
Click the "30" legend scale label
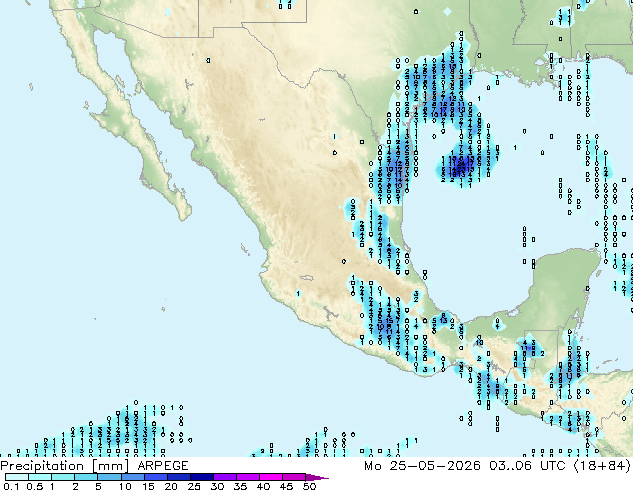click(218, 486)
